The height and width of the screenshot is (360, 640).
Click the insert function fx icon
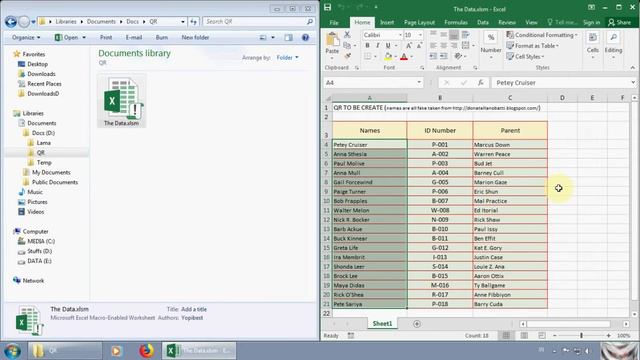(480, 82)
